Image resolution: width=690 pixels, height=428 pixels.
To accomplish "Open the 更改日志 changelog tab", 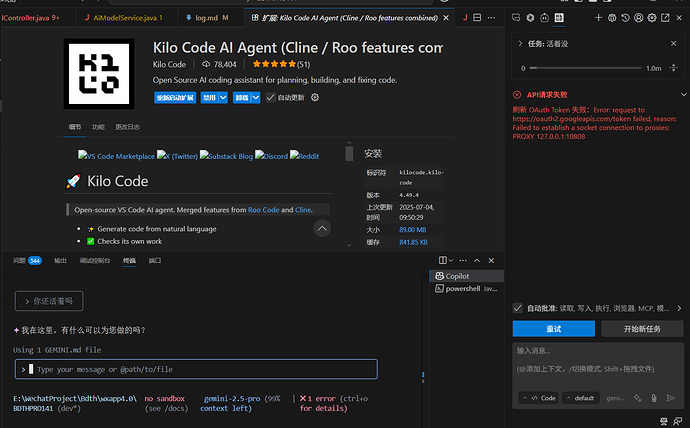I will 128,127.
